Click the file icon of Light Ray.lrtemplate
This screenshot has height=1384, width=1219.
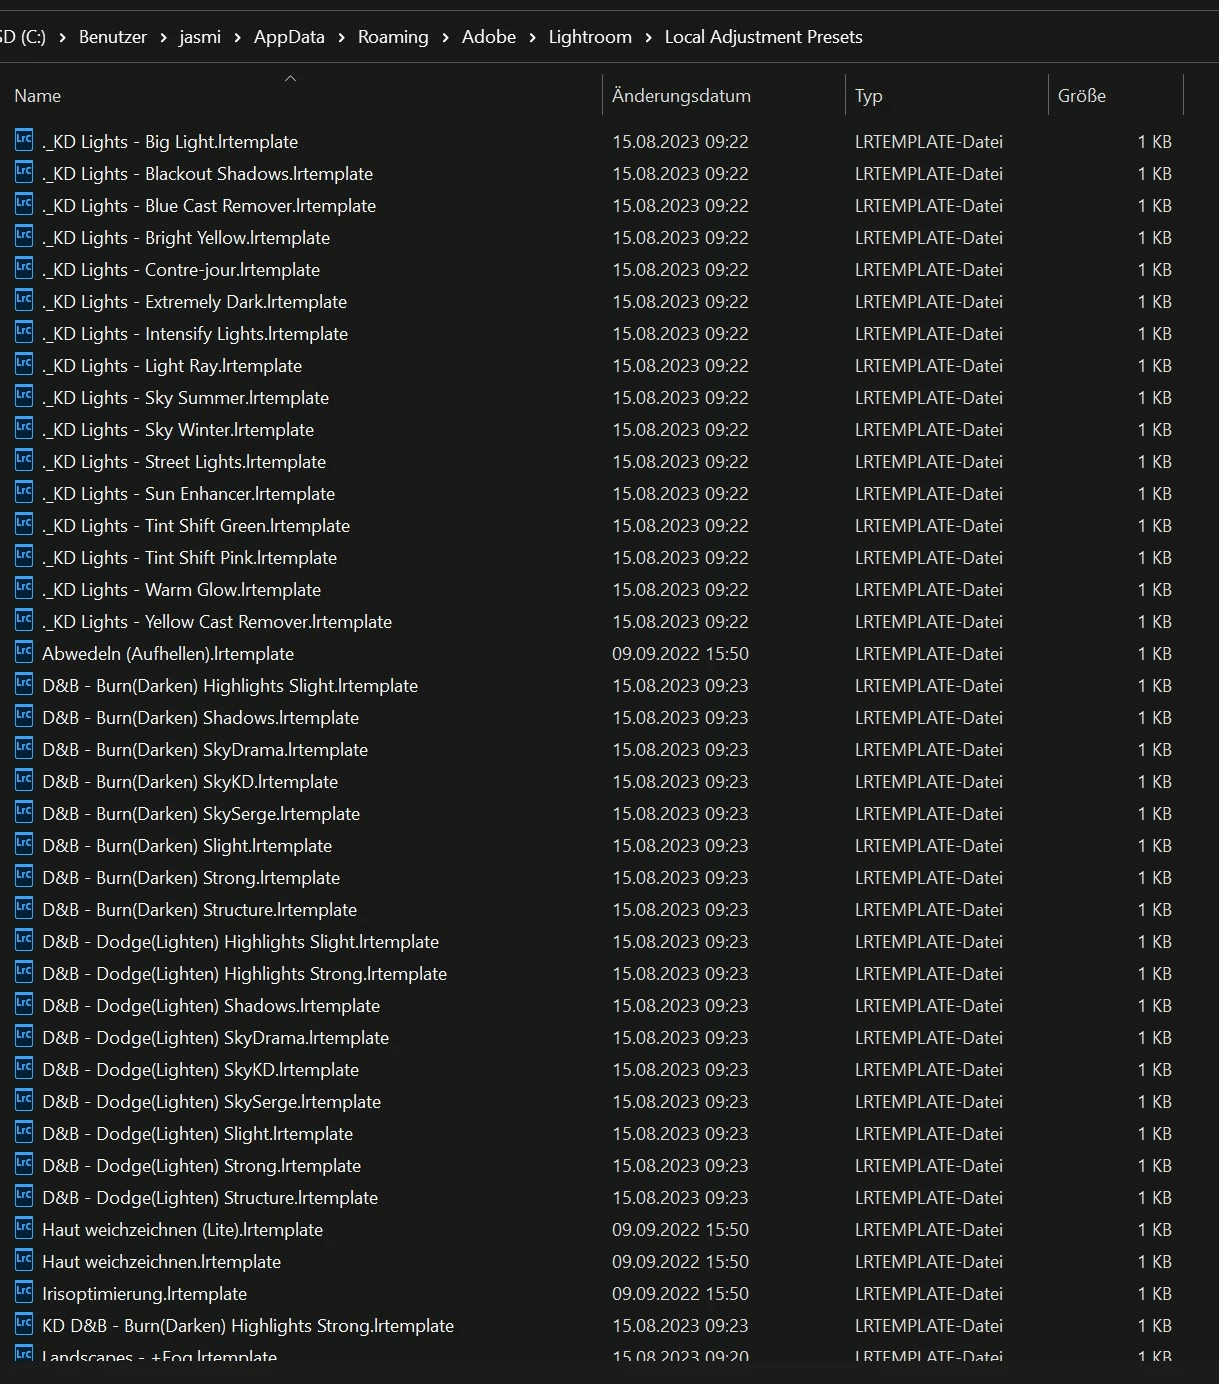click(x=24, y=364)
